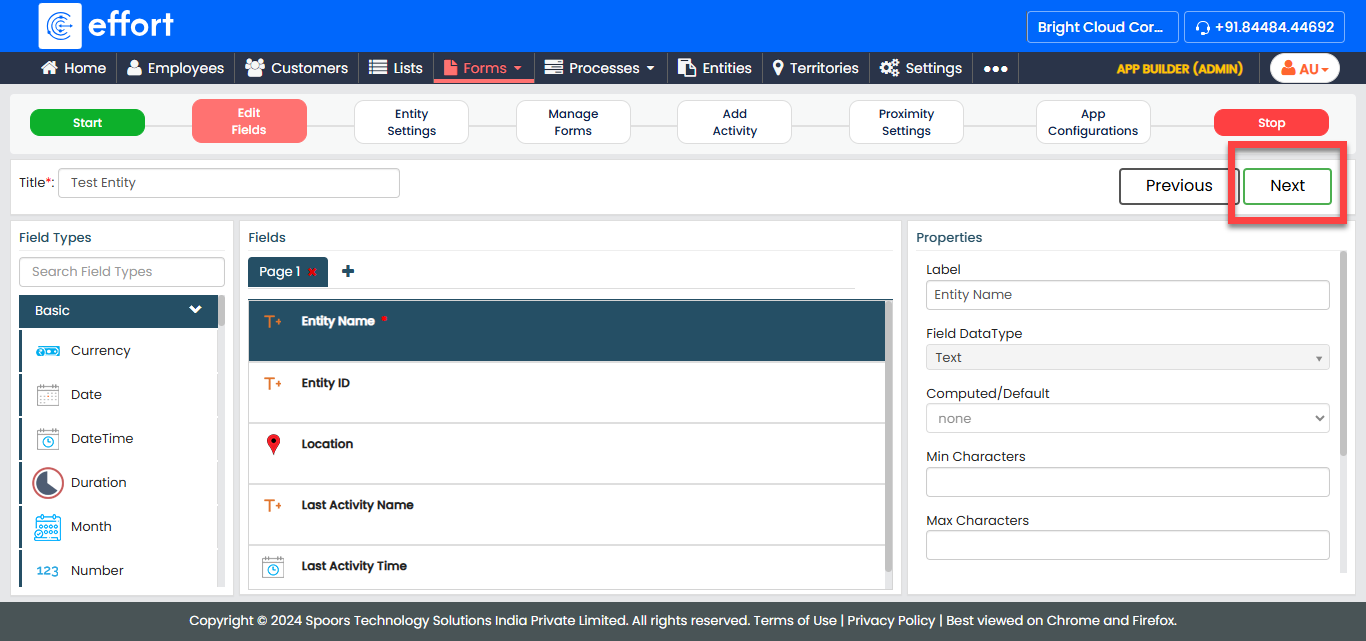The height and width of the screenshot is (641, 1366).
Task: Select the Date calendar icon
Action: pos(47,395)
